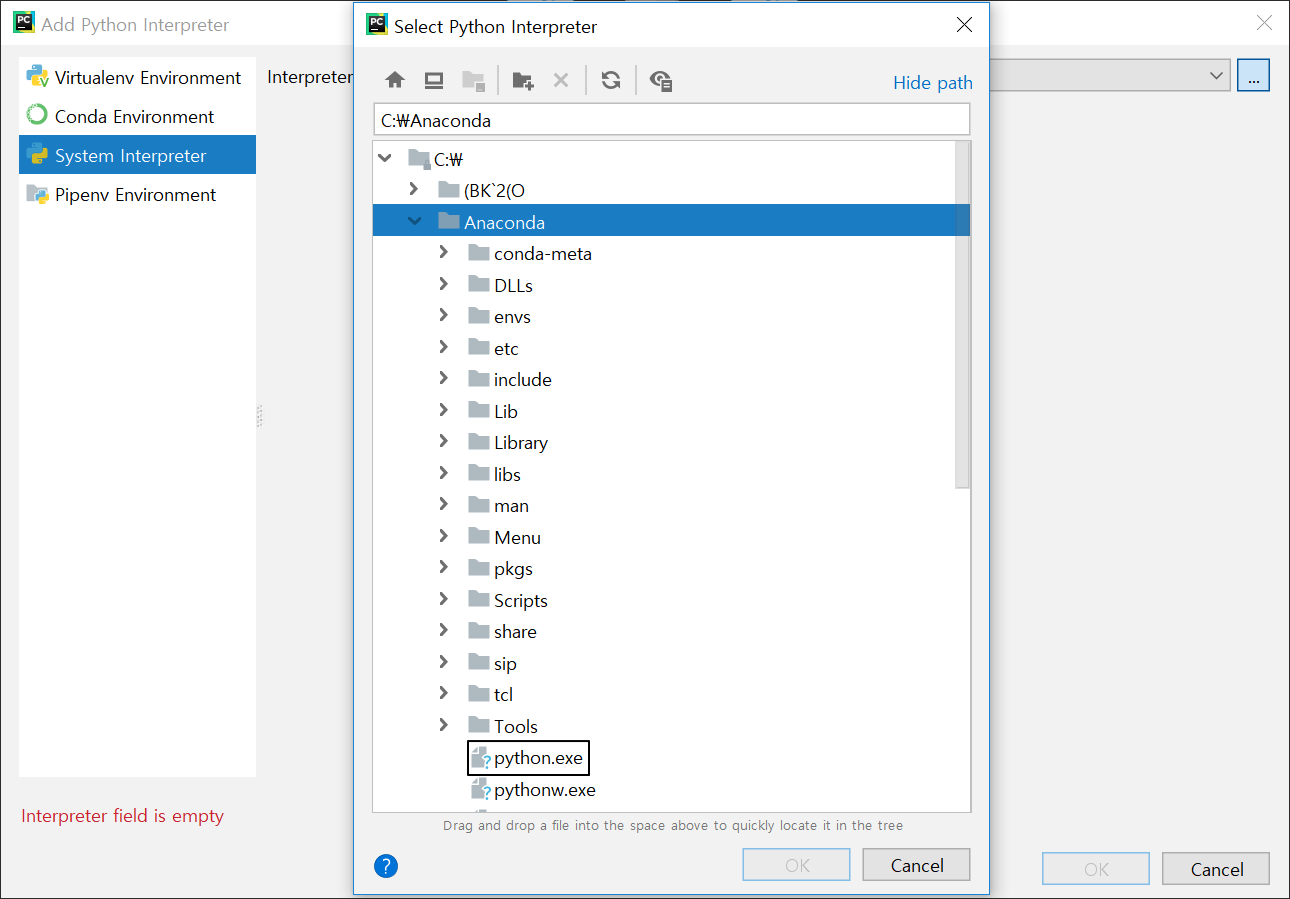Click the Project directory toolbar icon
The image size is (1290, 899).
[473, 81]
